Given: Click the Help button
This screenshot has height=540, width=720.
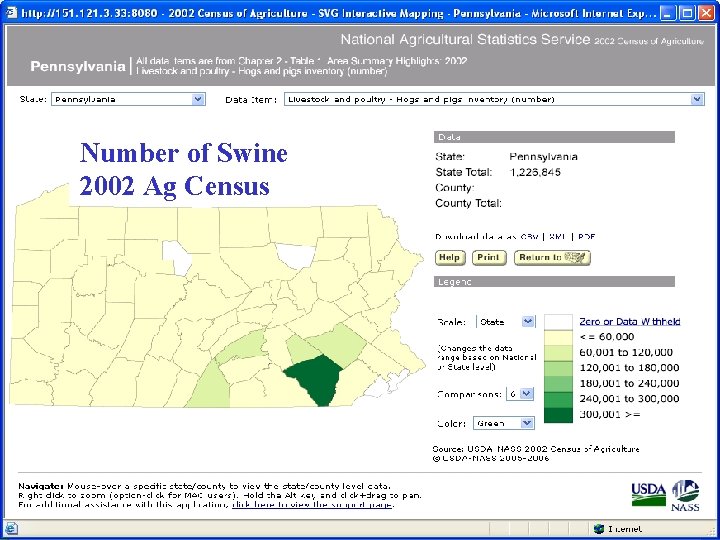Looking at the screenshot, I should 450,258.
